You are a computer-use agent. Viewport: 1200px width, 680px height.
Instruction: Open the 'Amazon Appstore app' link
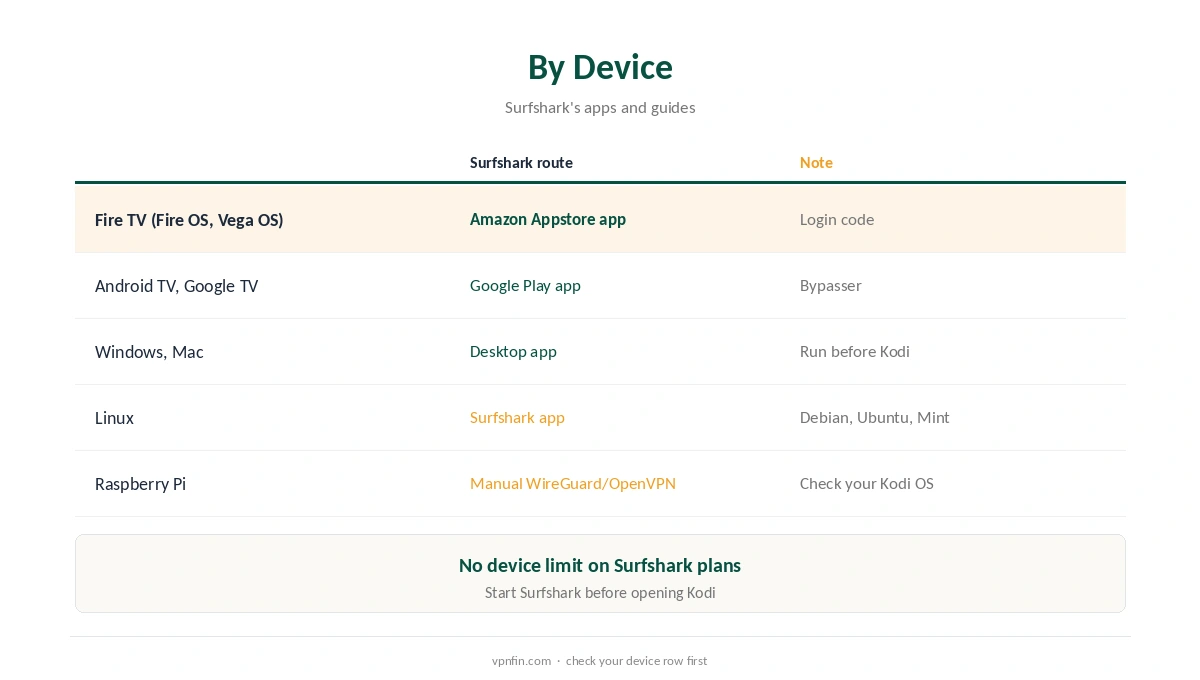click(x=548, y=219)
